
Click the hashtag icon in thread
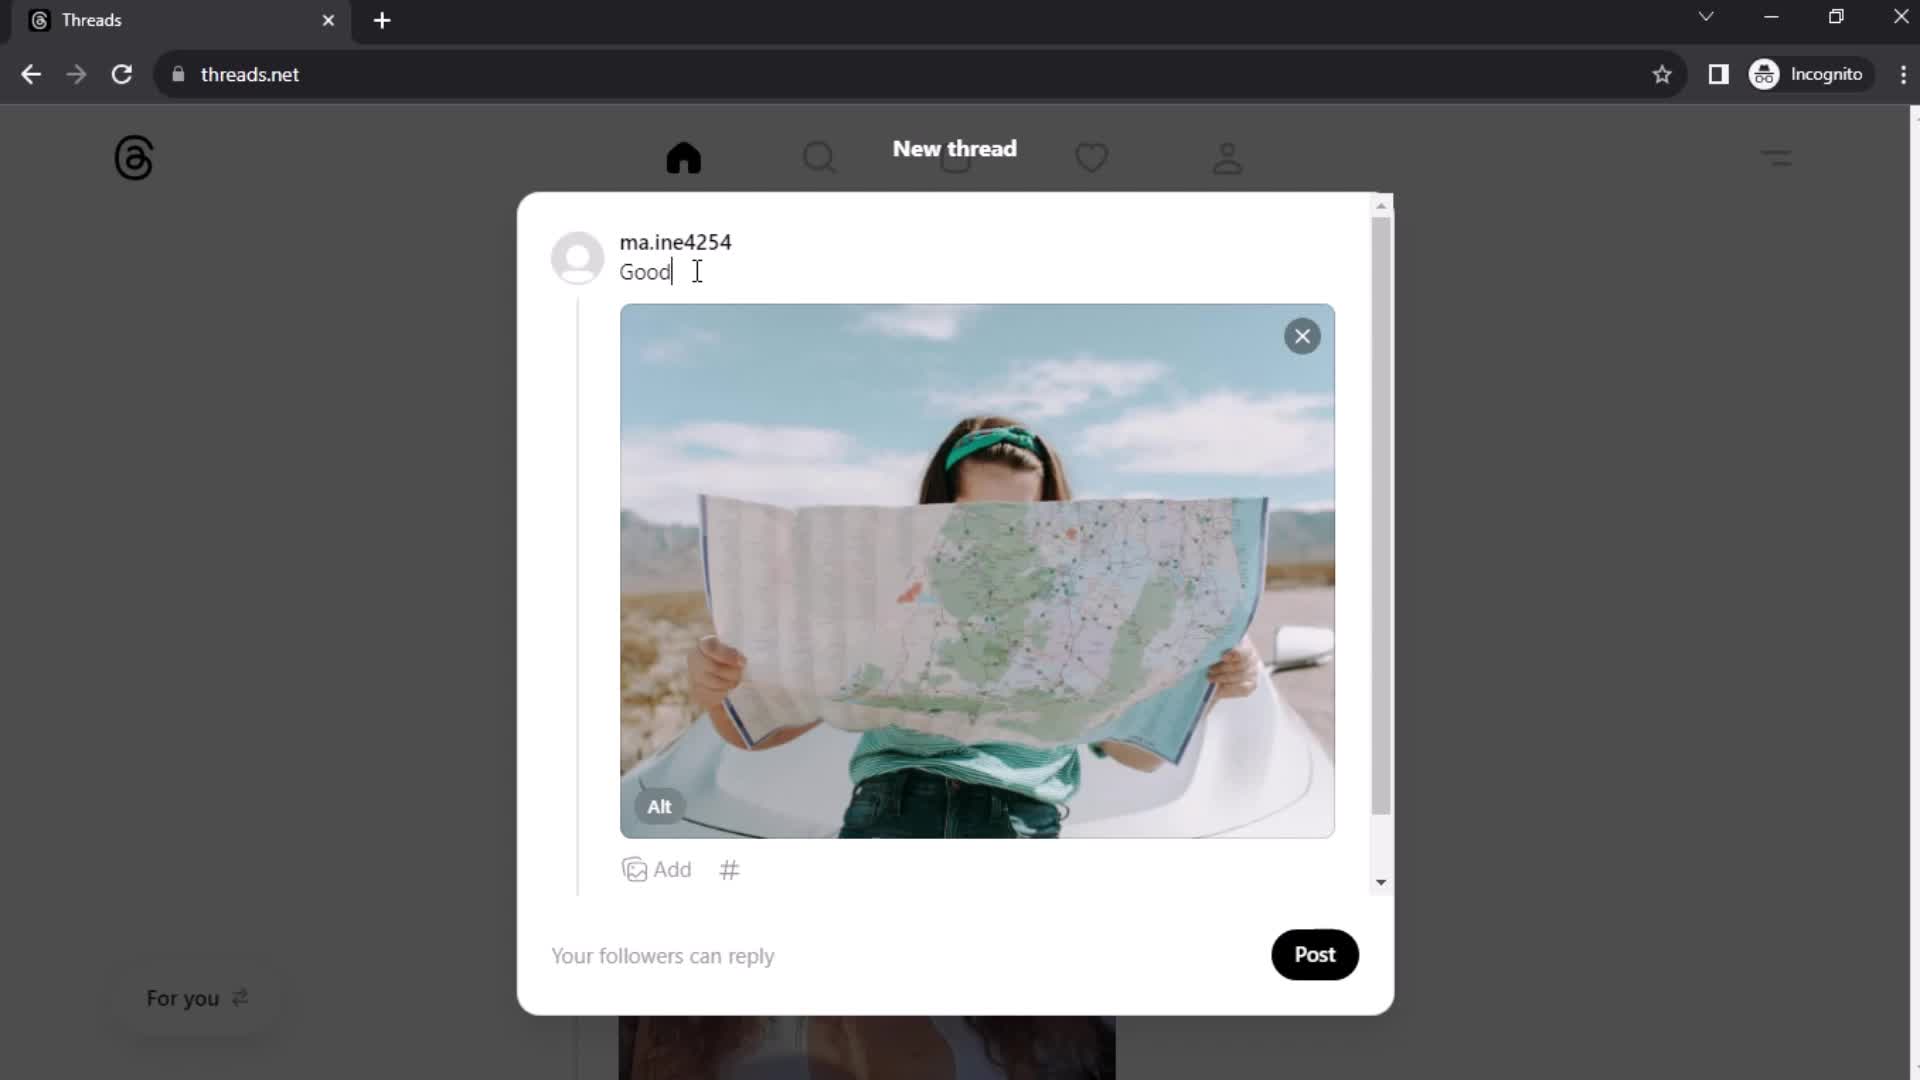coord(729,869)
